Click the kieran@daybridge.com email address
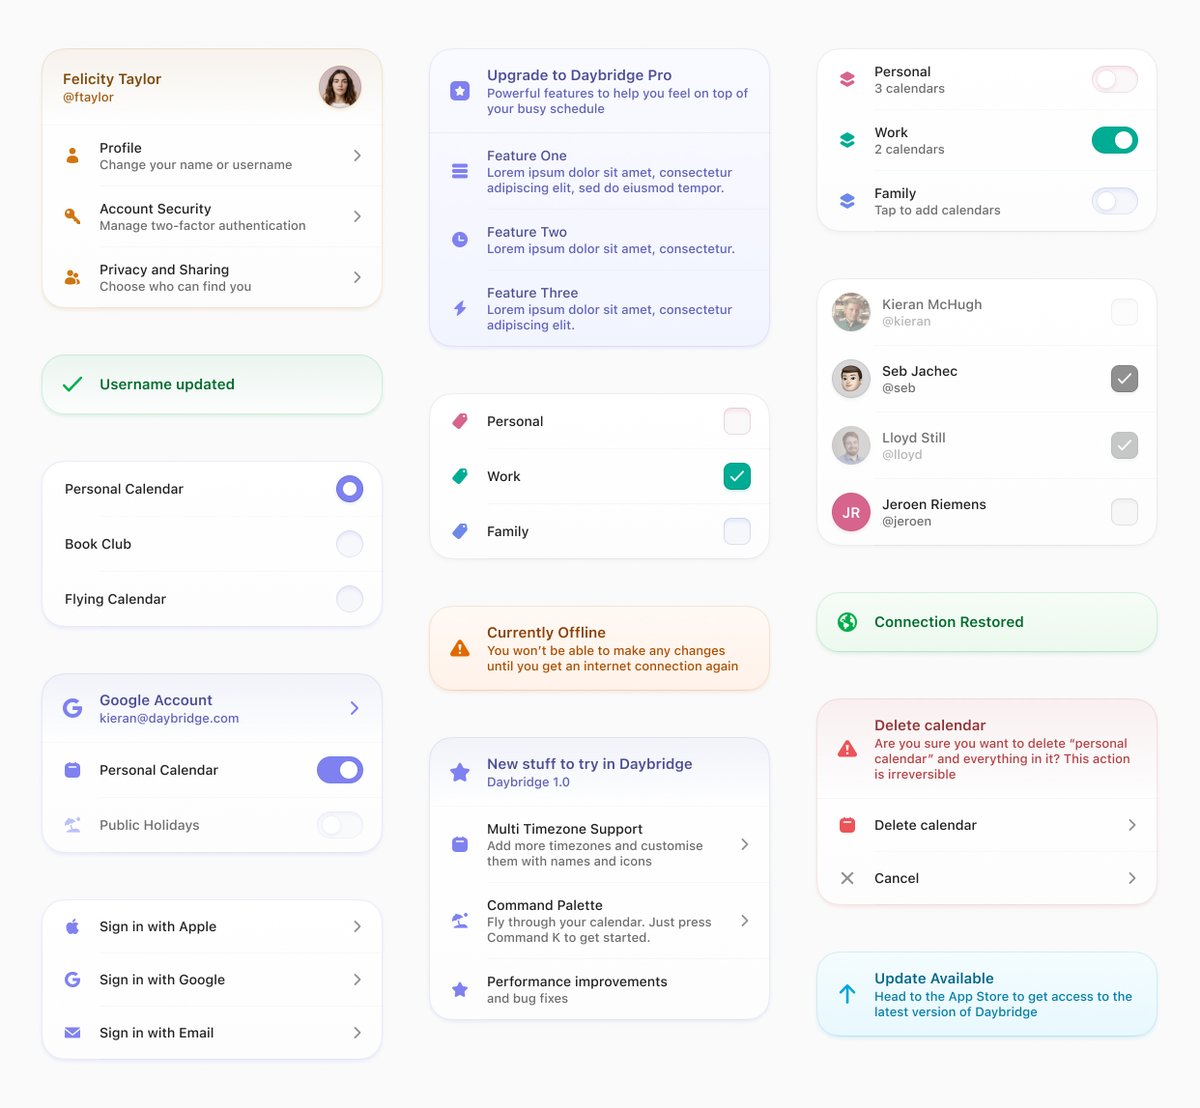1200x1108 pixels. click(169, 718)
